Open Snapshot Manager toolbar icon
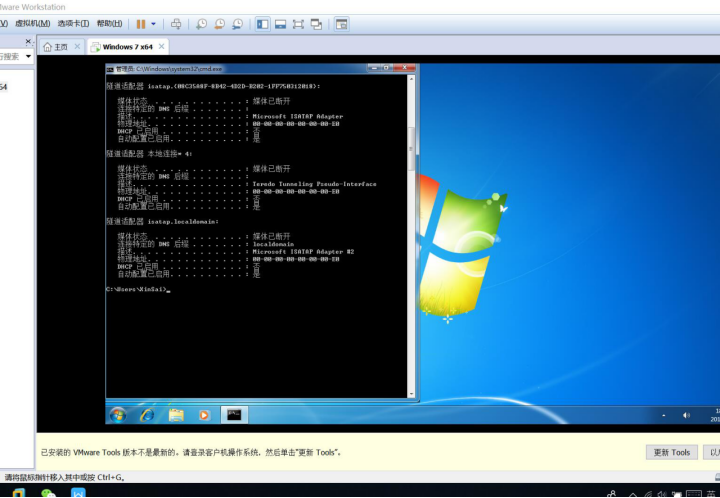Image resolution: width=720 pixels, height=498 pixels. [x=237, y=24]
